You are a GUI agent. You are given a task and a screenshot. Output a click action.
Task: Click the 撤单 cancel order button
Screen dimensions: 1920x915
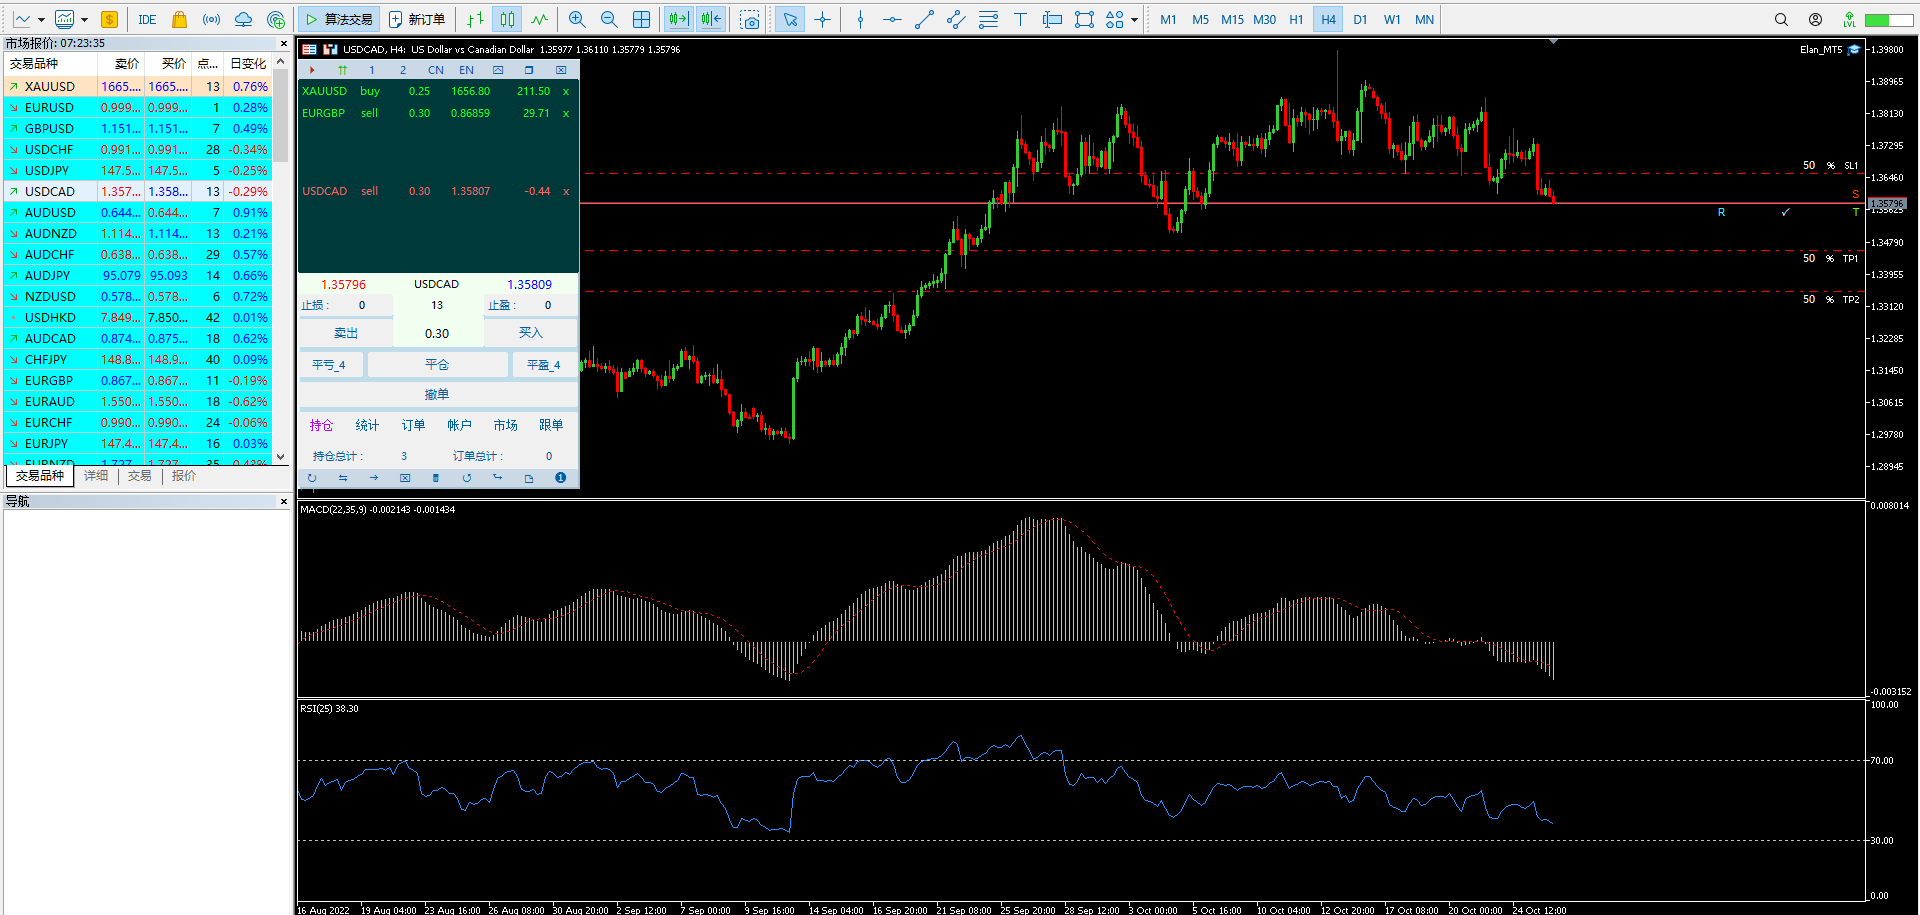[437, 395]
